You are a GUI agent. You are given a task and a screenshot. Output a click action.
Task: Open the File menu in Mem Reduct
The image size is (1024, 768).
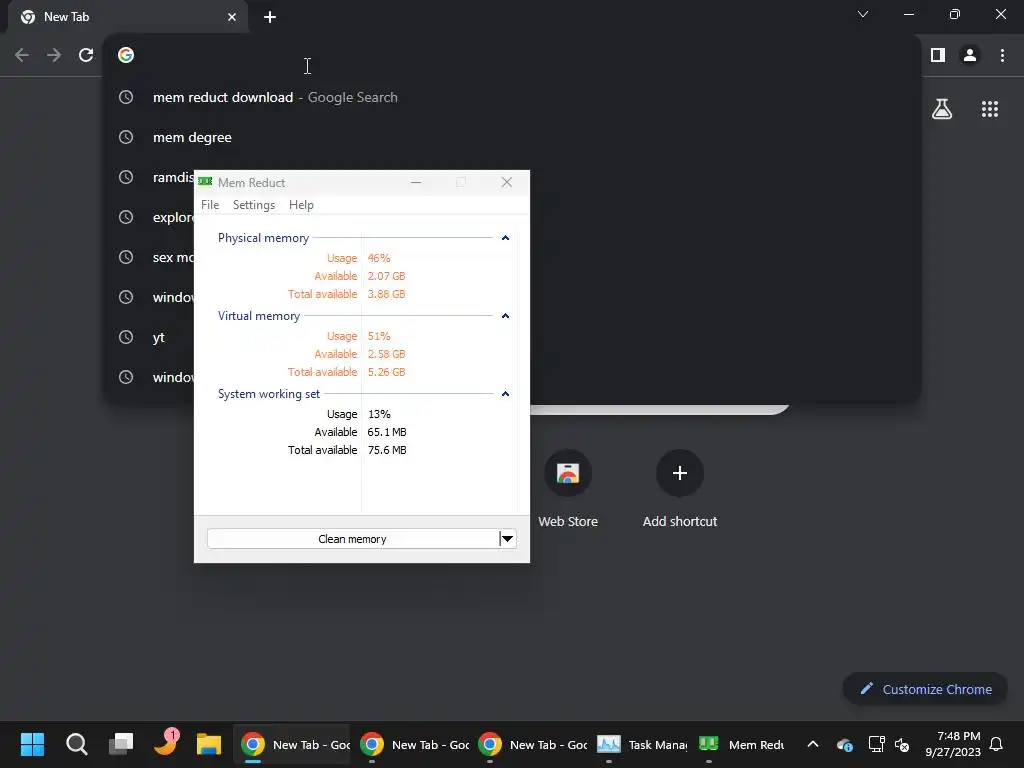point(210,205)
